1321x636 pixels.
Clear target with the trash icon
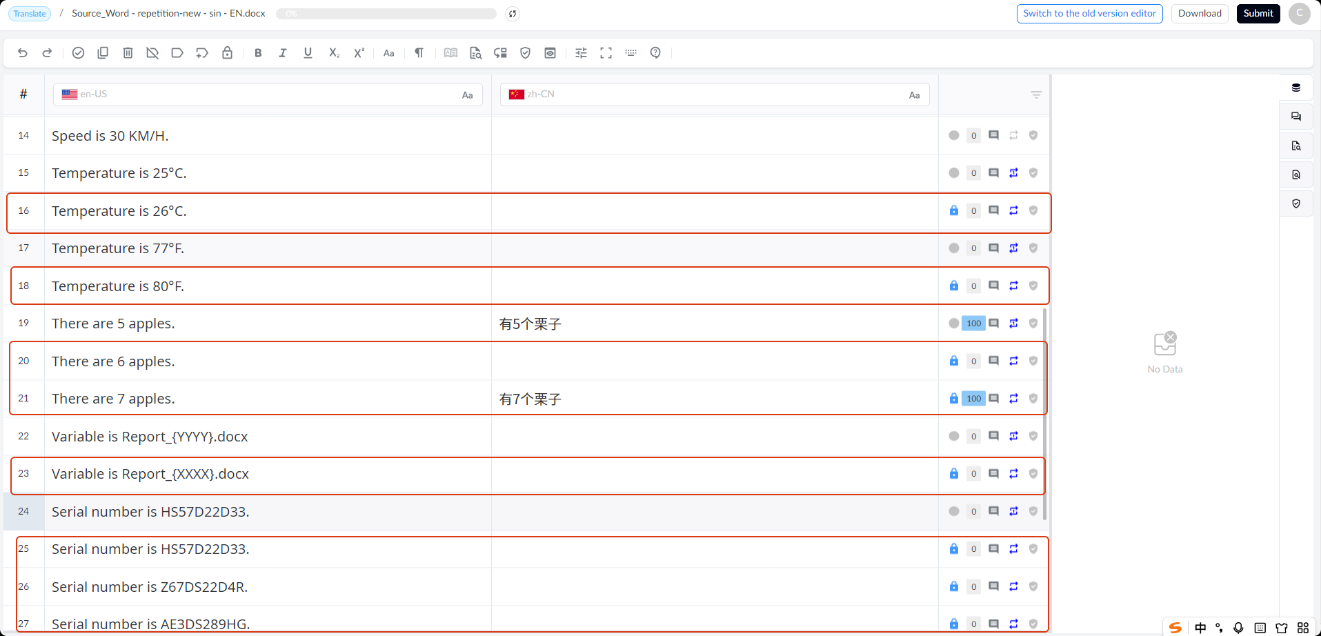point(128,53)
